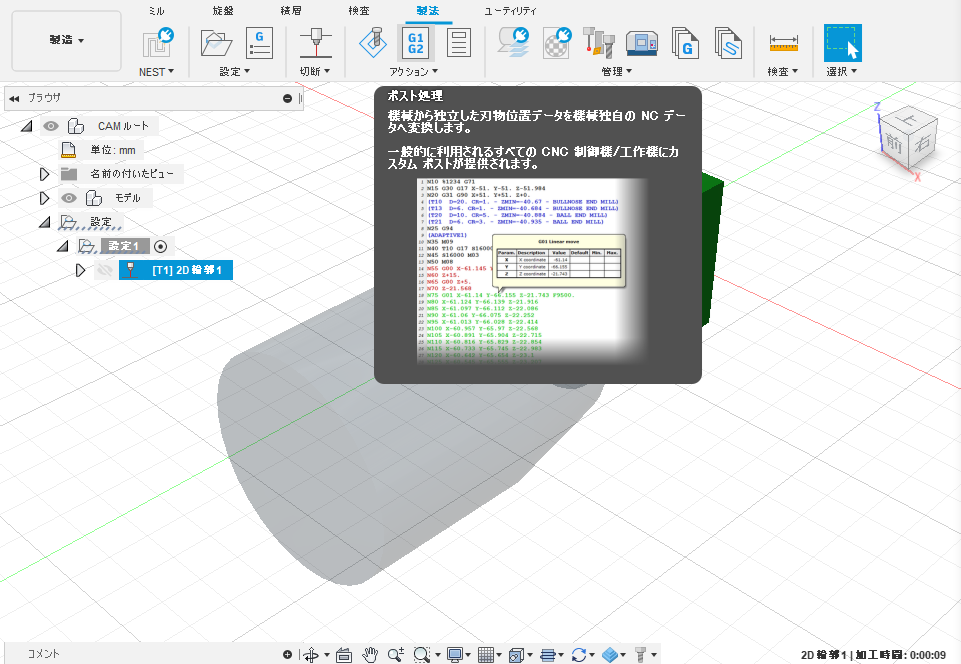Click the simulate toolpath icon

373,43
